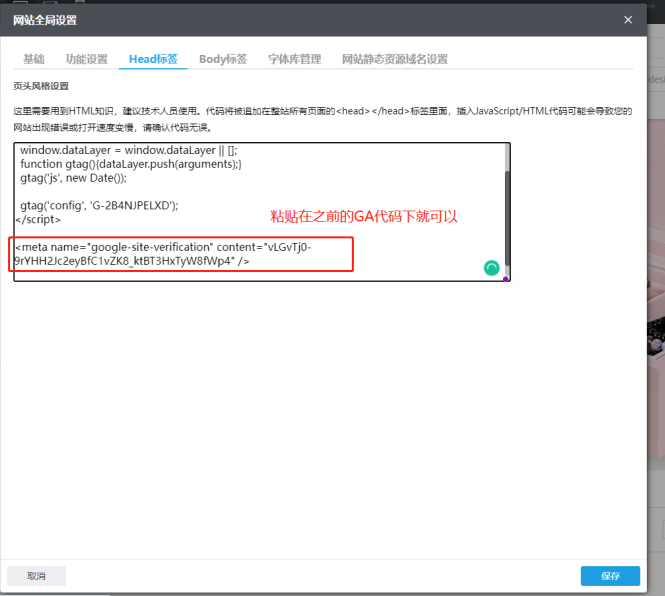Select the Head标签 tab
Viewport: 665px width, 596px height.
point(153,59)
